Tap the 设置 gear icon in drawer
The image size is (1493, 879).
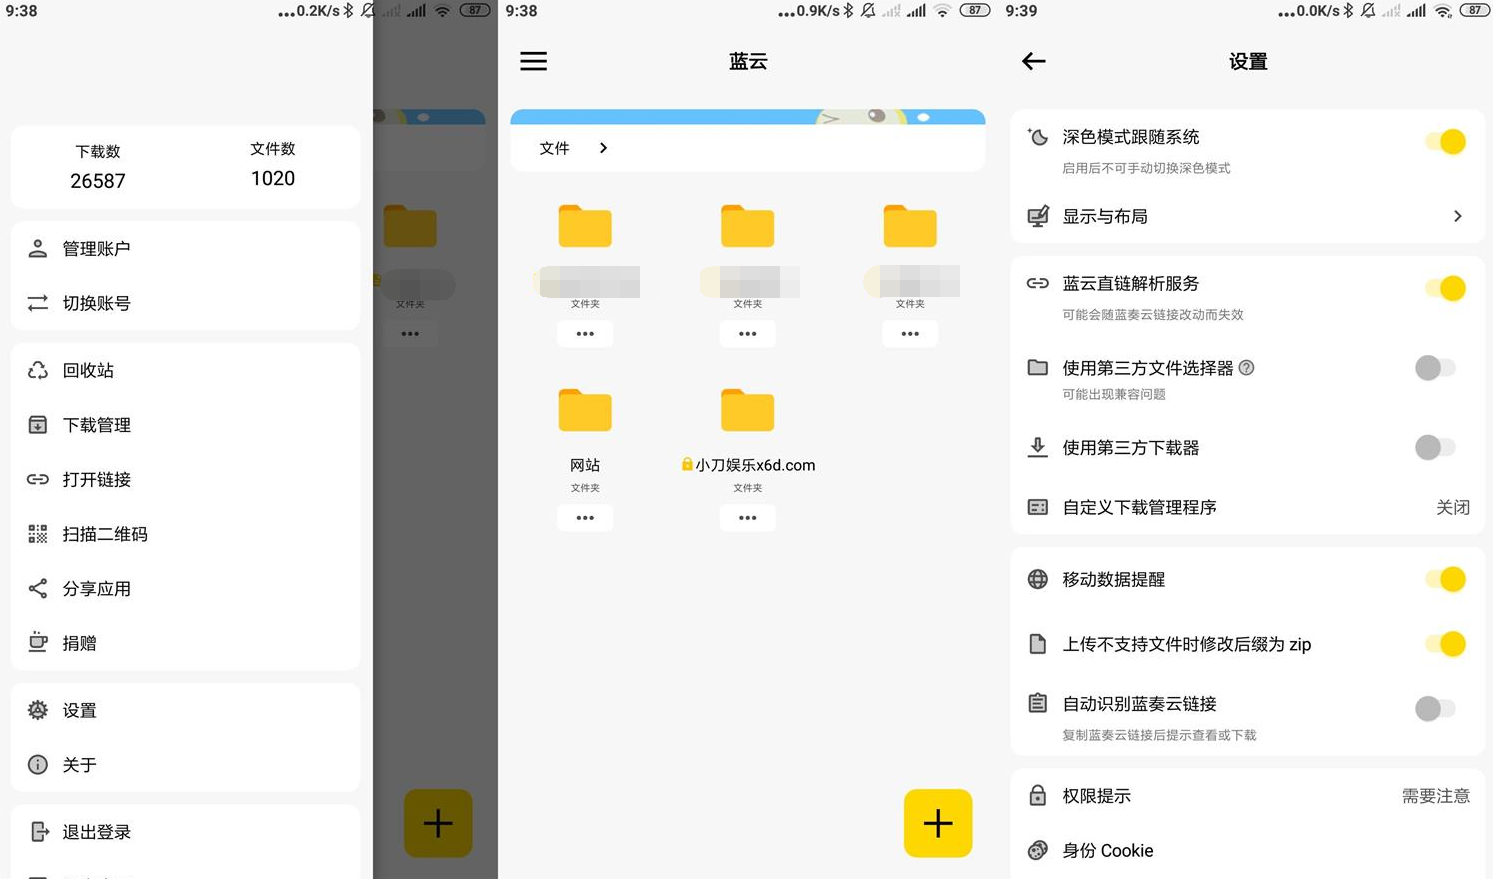coord(38,710)
